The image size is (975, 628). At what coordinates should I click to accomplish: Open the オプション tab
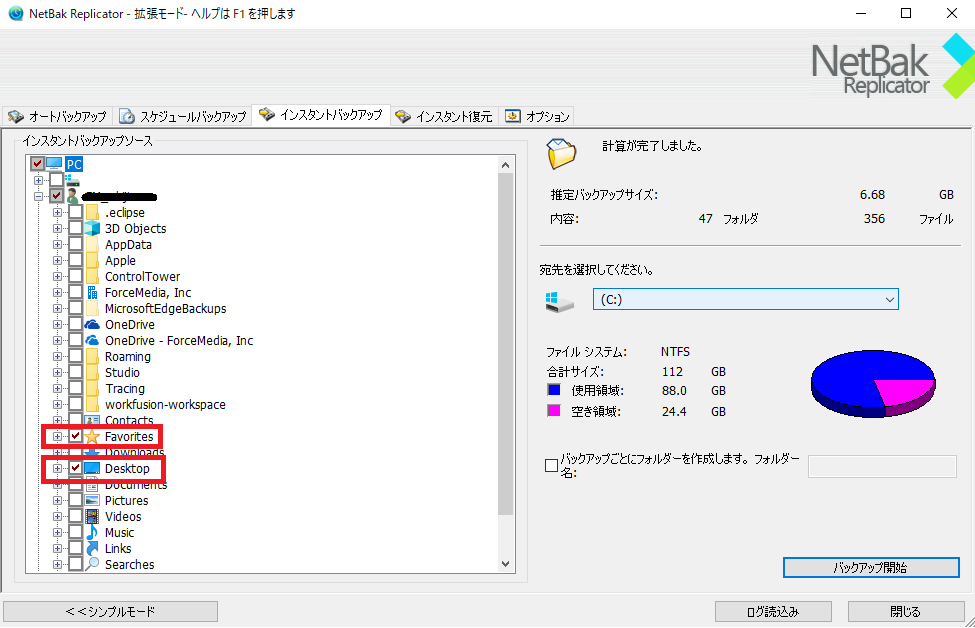point(537,116)
